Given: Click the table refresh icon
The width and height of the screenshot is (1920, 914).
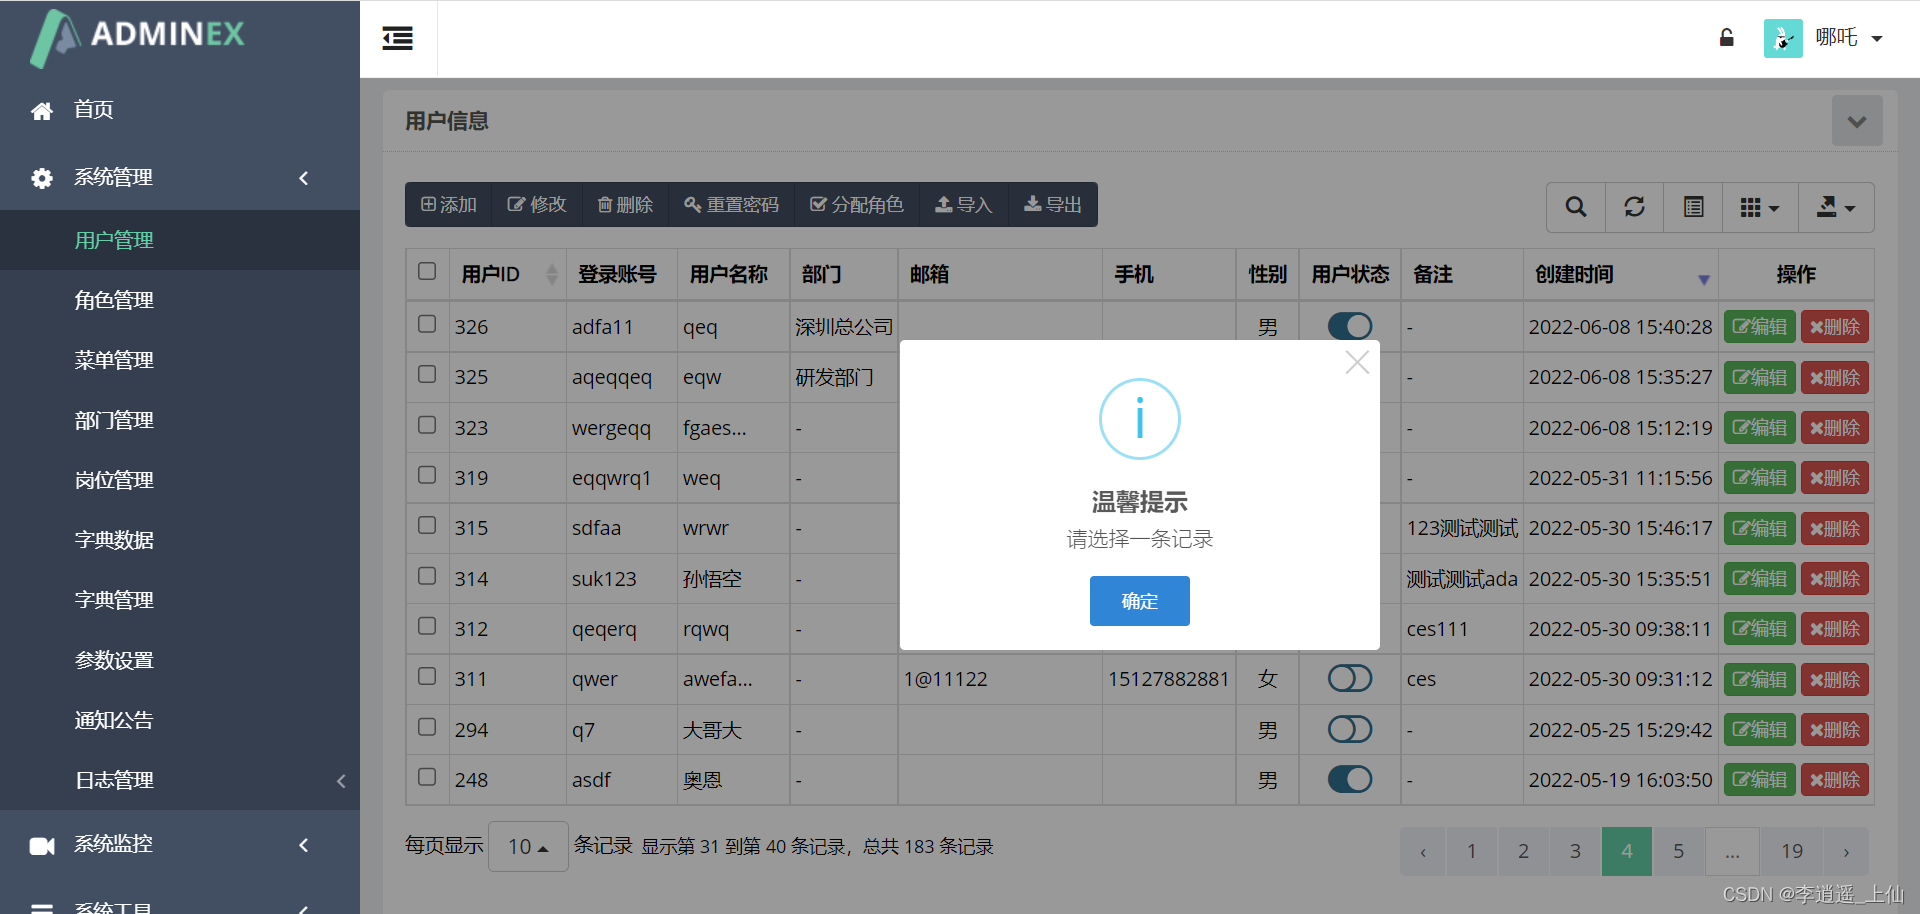Looking at the screenshot, I should tap(1634, 207).
